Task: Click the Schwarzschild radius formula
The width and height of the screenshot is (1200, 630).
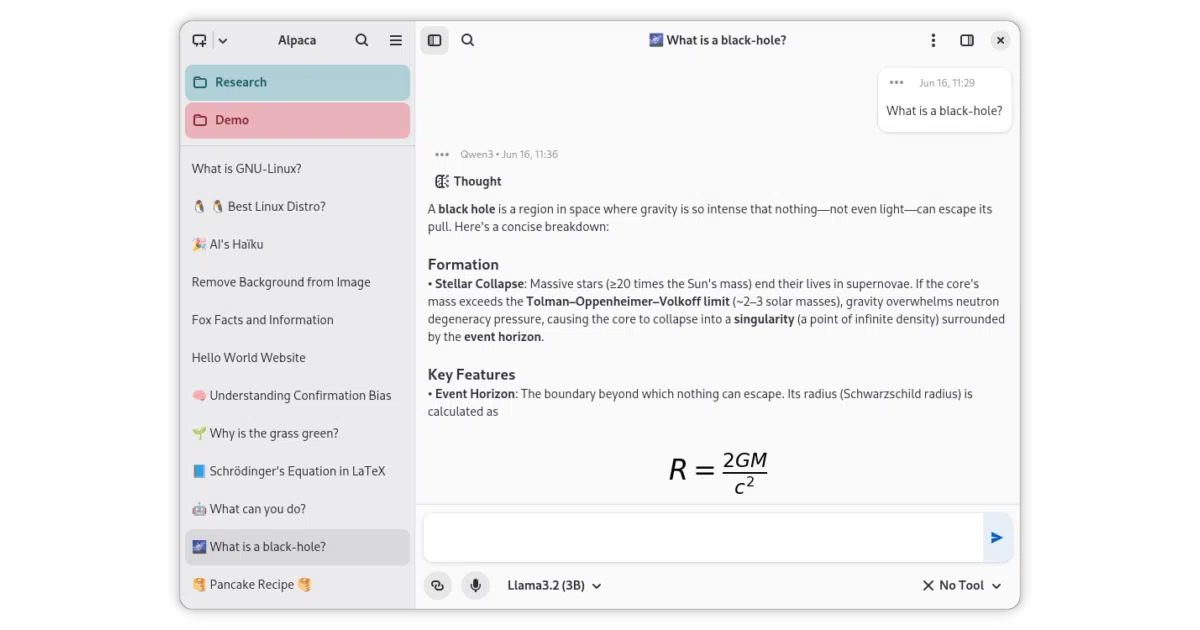Action: coord(718,471)
